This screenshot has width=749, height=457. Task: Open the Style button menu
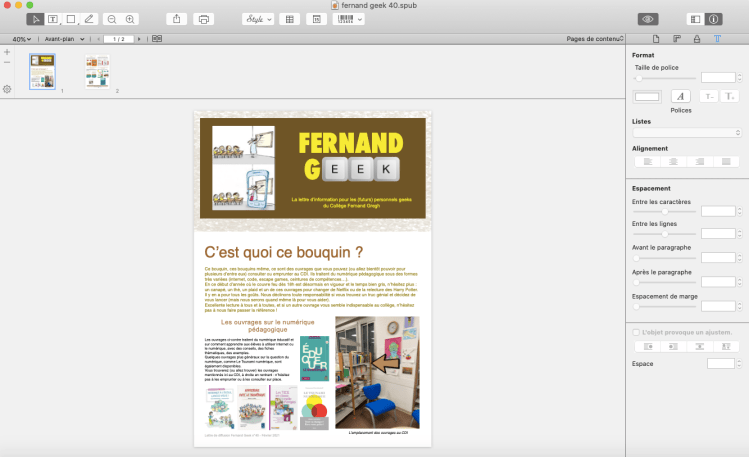pyautogui.click(x=256, y=19)
